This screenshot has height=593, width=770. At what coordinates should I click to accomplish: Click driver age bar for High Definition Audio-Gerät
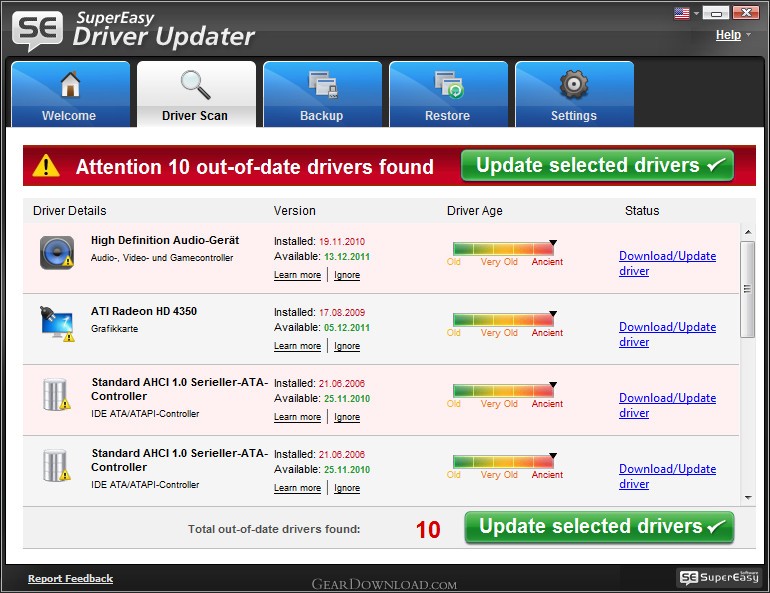coord(503,248)
